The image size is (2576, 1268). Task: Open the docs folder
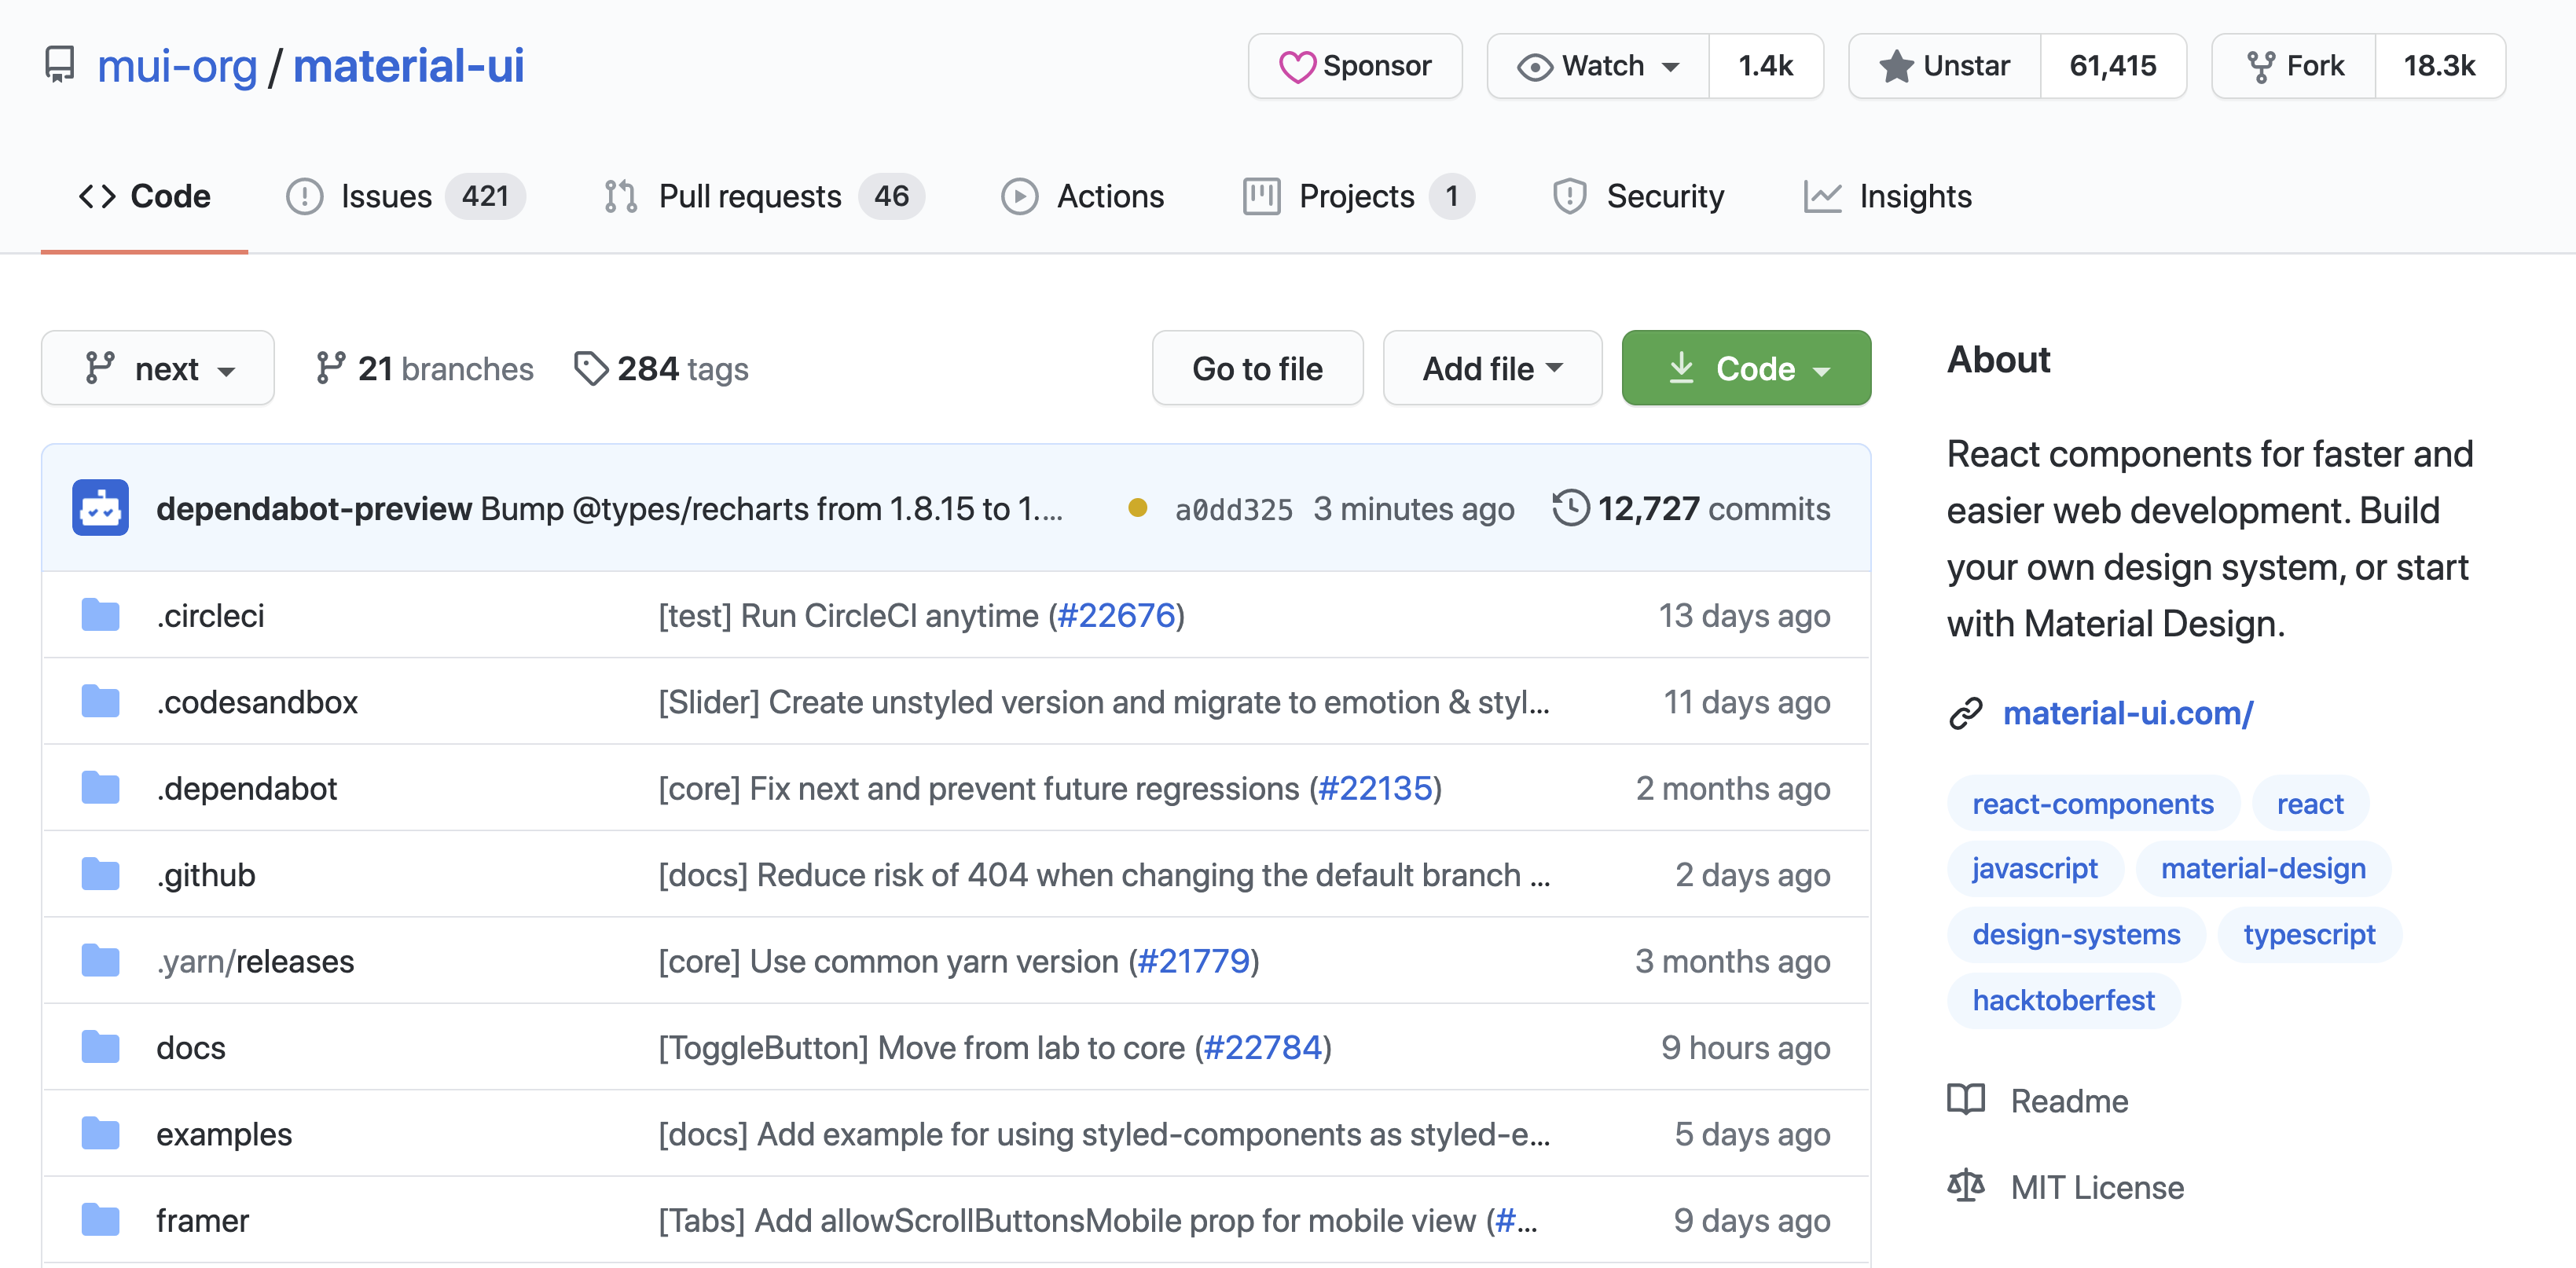191,1047
